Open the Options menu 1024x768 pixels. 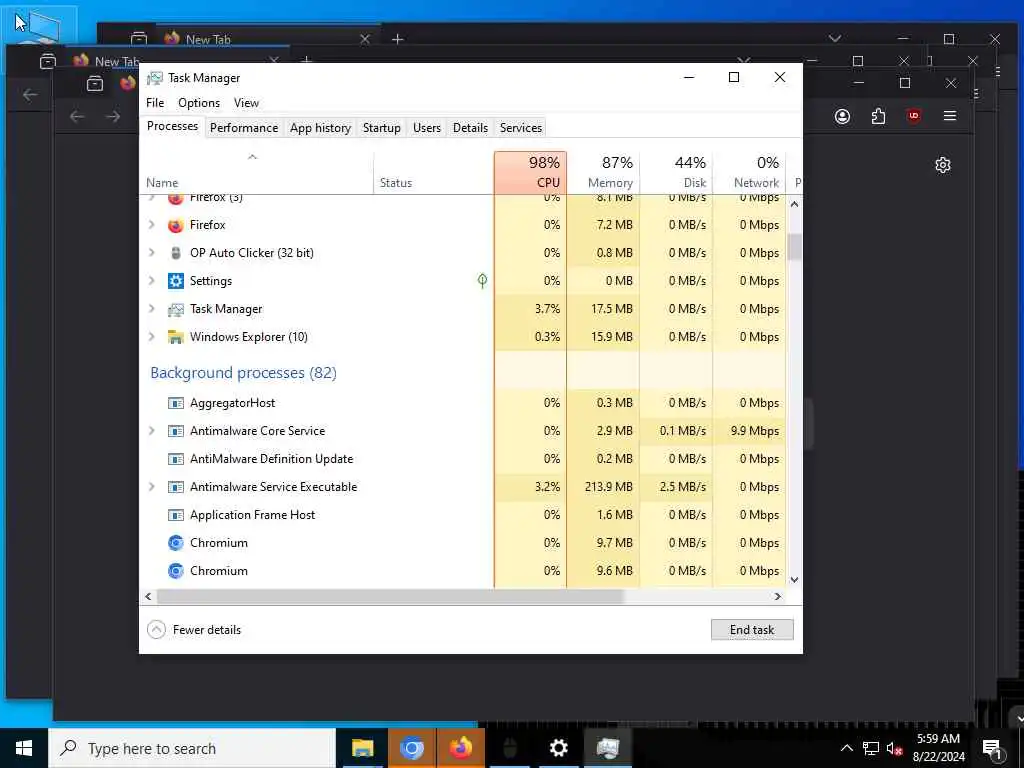coord(199,103)
